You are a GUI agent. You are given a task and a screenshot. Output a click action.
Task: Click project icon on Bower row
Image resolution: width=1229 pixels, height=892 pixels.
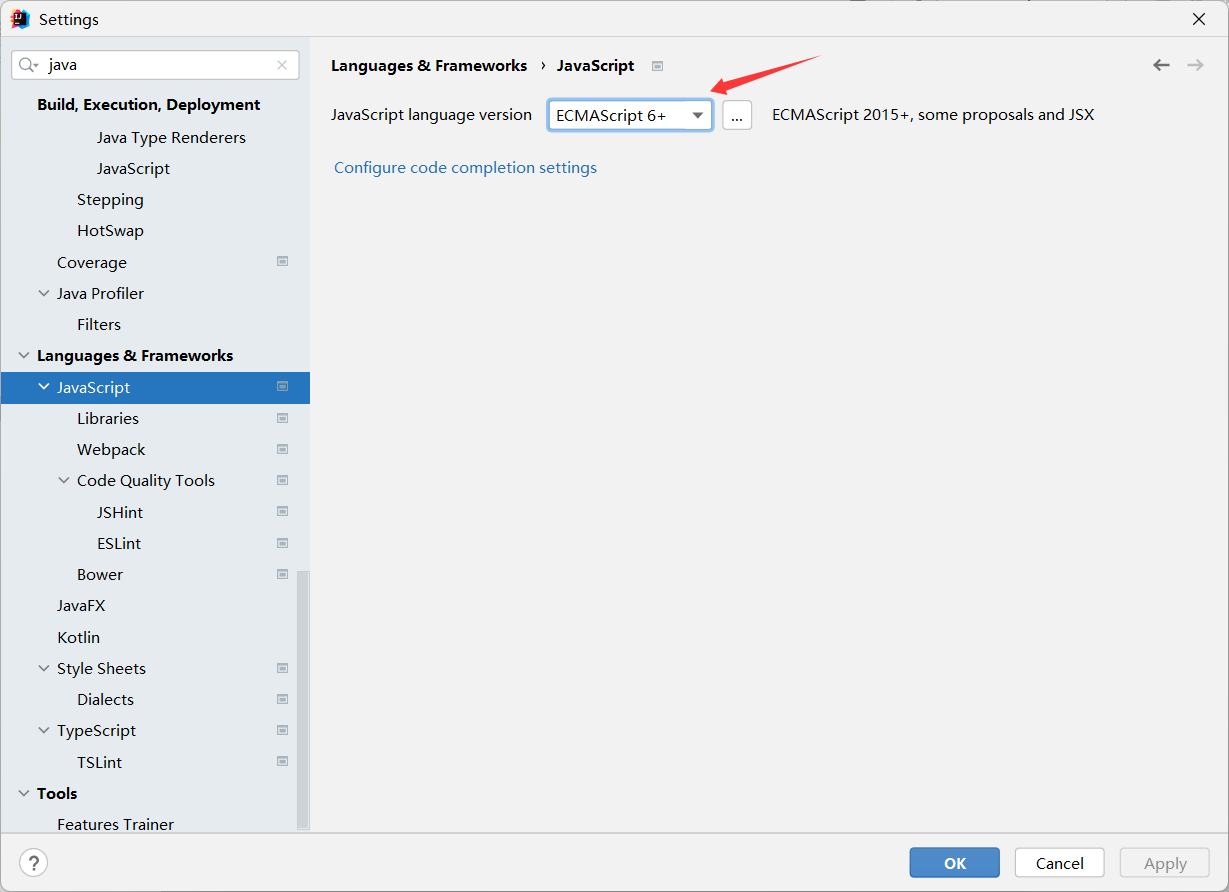[x=282, y=574]
